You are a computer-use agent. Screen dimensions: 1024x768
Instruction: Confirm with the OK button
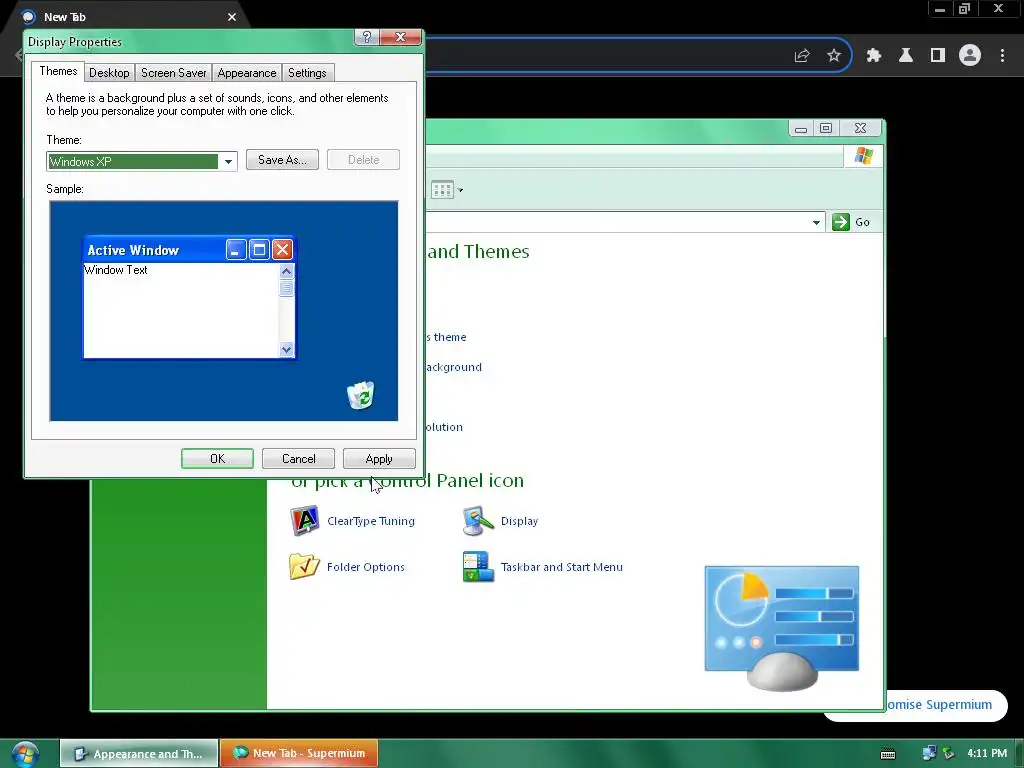pos(217,458)
